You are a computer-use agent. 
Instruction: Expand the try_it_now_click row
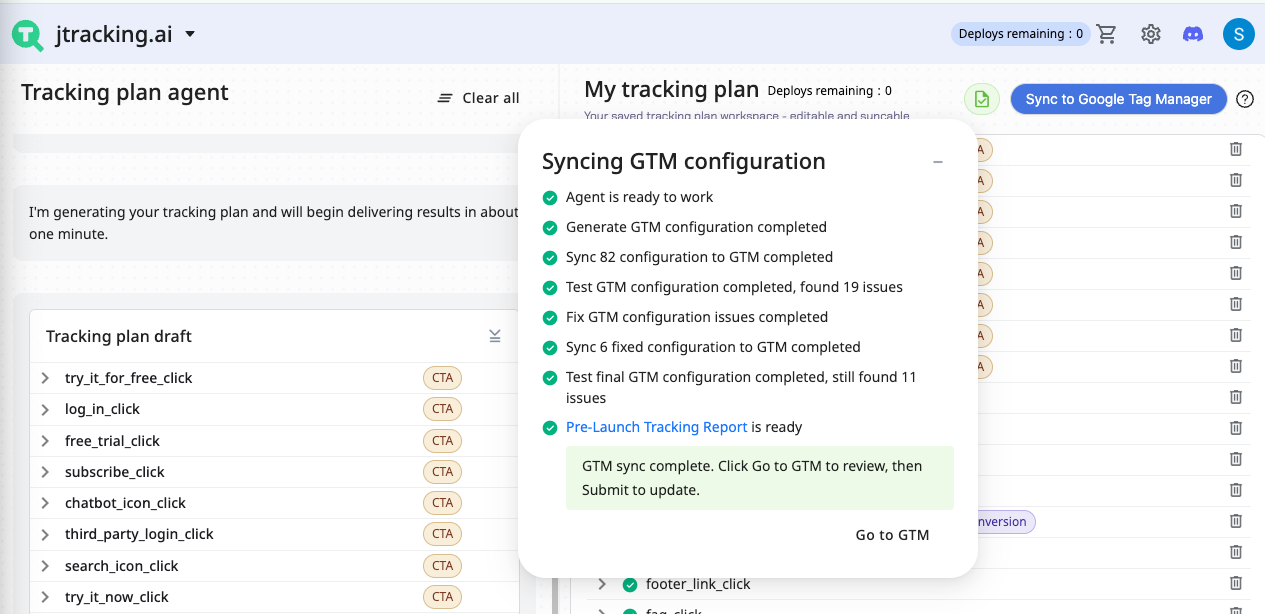(45, 597)
